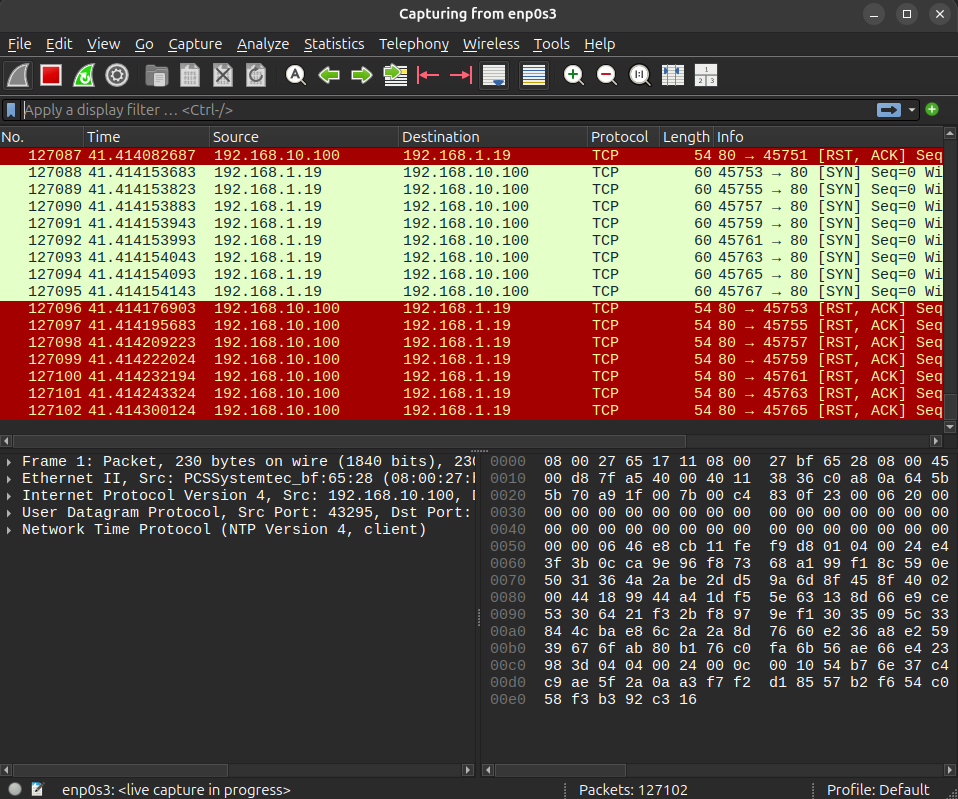Expand User Datagram Protocol row
This screenshot has width=958, height=799.
tap(9, 513)
